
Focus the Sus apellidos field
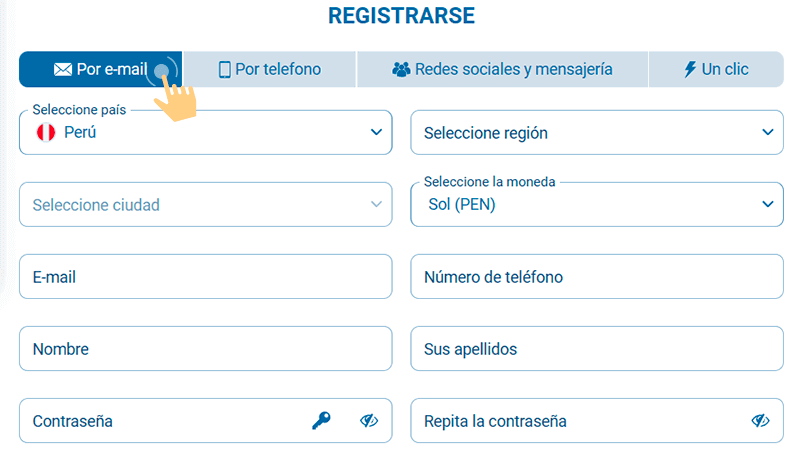(x=597, y=349)
